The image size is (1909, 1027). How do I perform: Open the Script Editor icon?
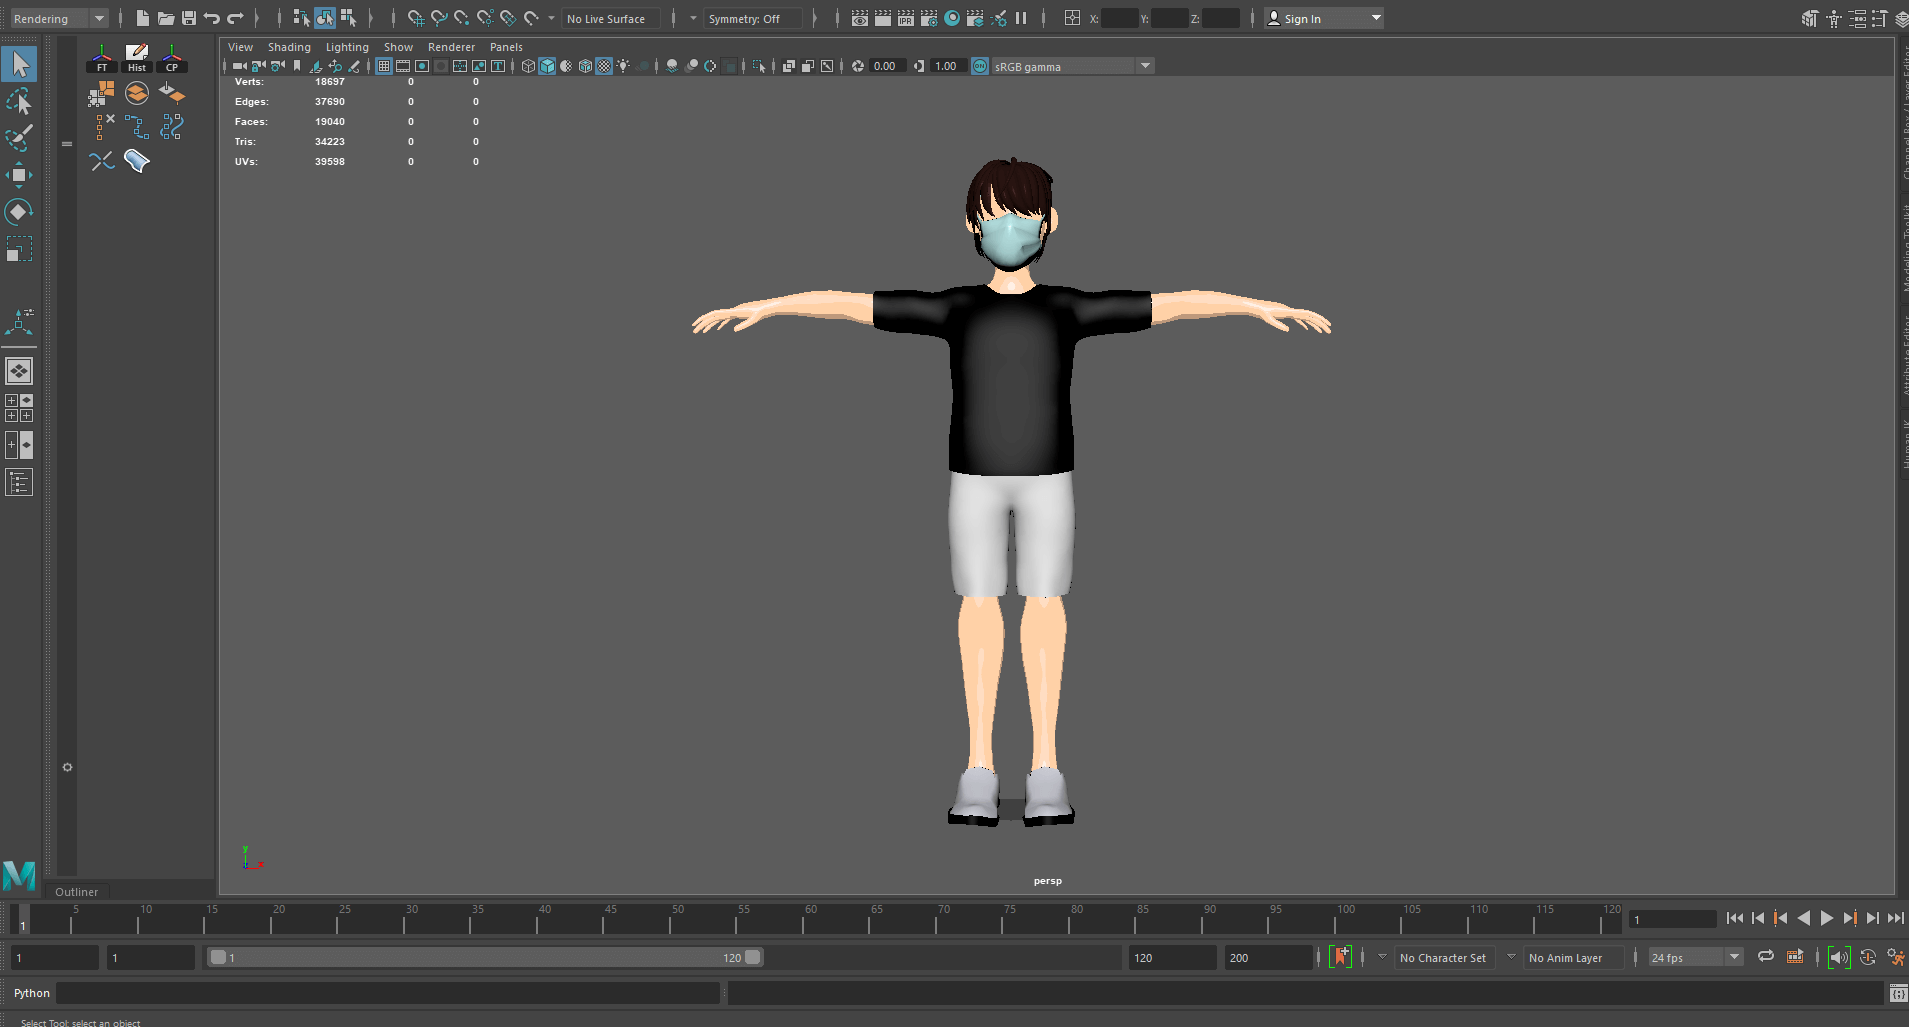tap(1898, 993)
